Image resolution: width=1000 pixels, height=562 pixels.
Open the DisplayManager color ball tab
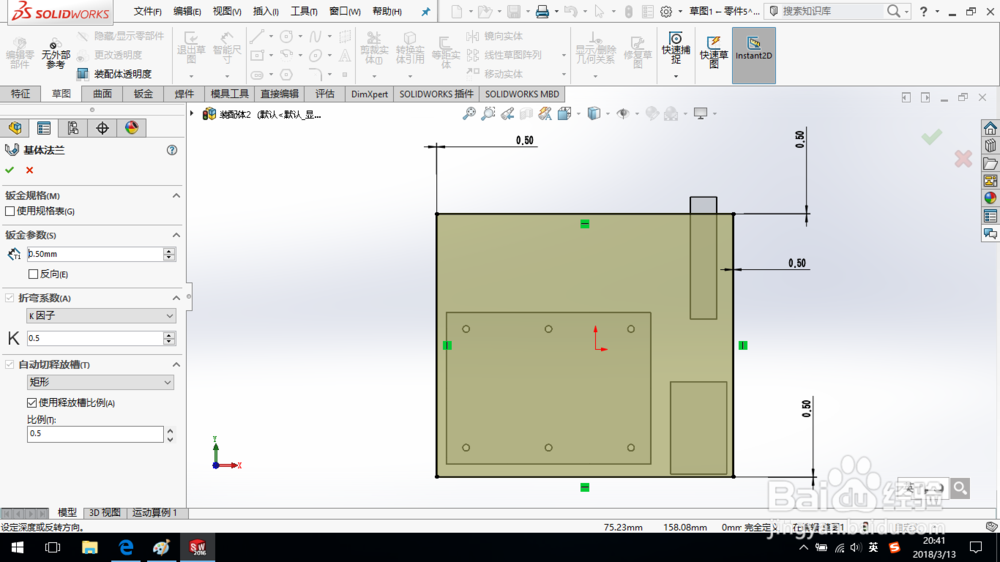(x=131, y=128)
